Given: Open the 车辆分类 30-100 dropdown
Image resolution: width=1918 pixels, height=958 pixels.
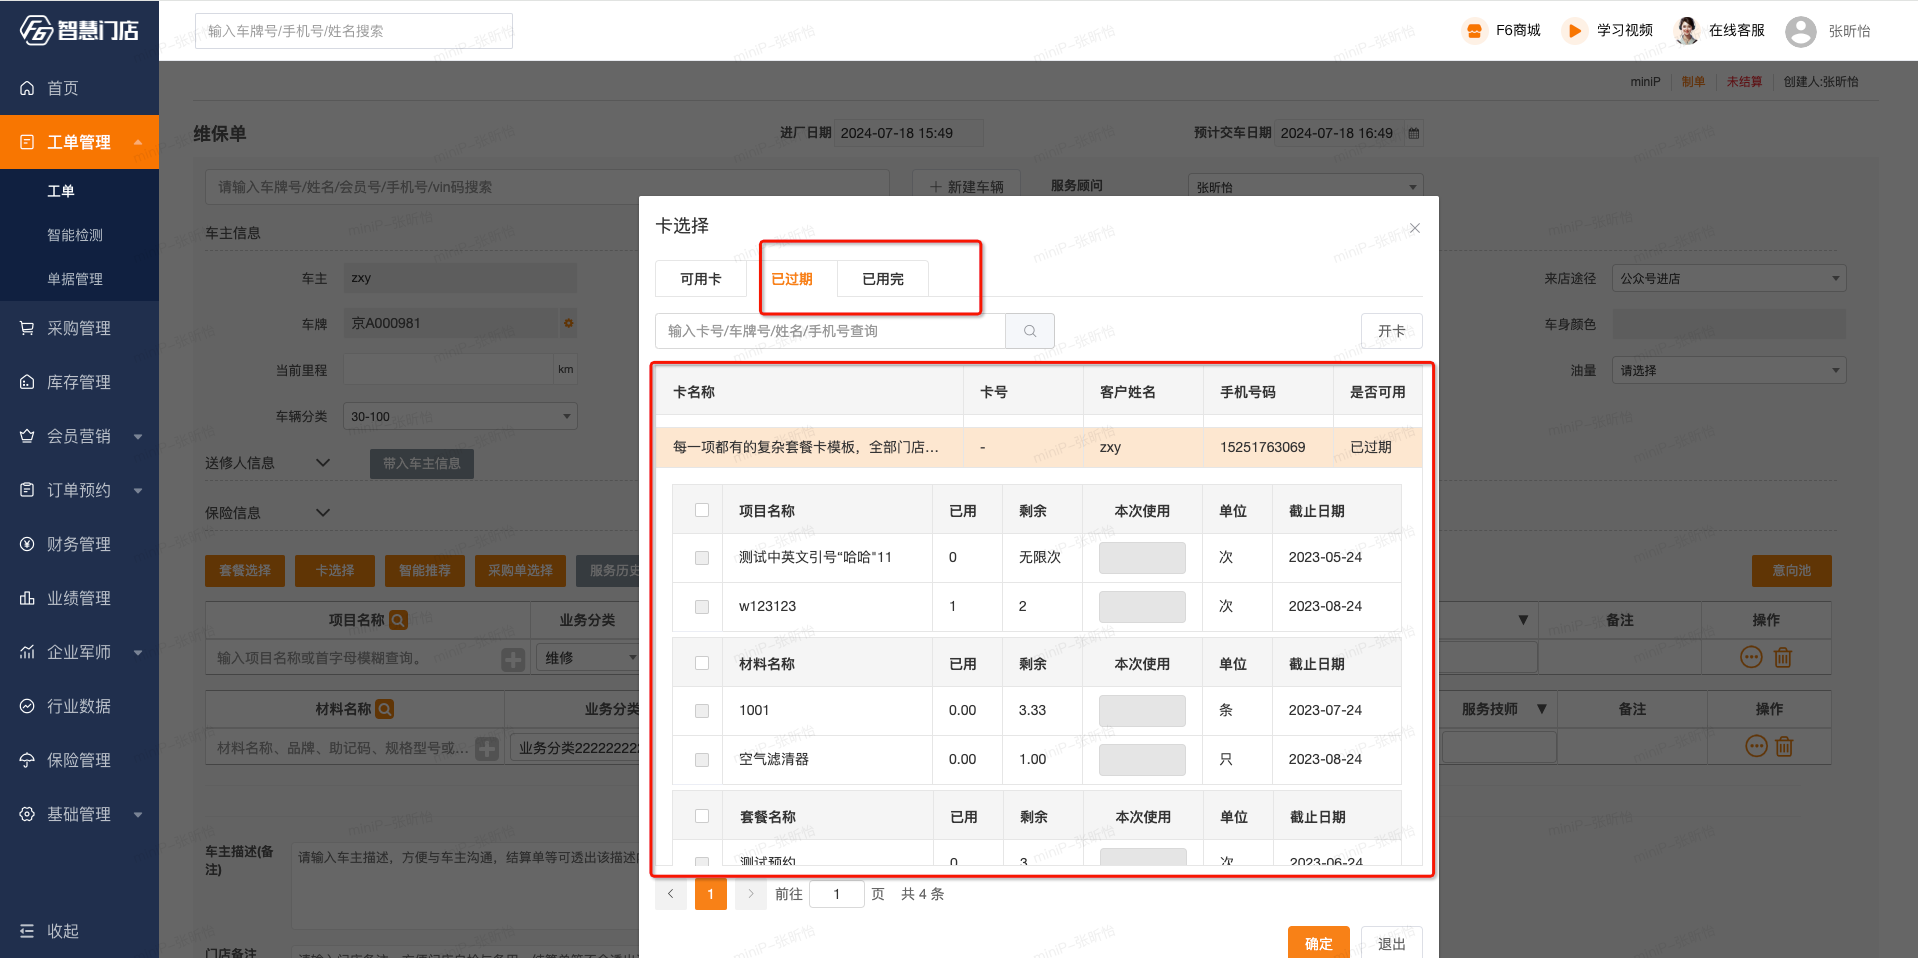Looking at the screenshot, I should [x=460, y=416].
